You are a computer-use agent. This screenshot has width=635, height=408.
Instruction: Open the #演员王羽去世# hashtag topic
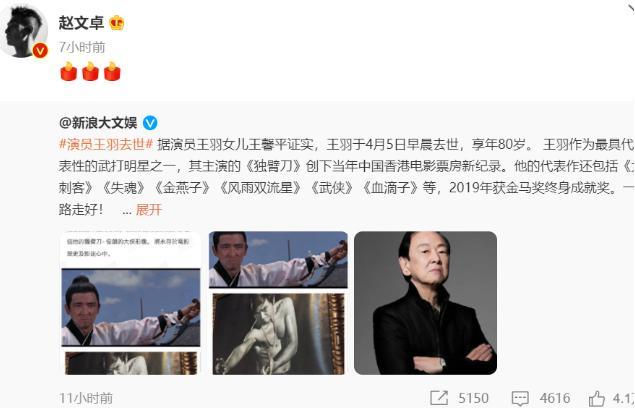[106, 144]
